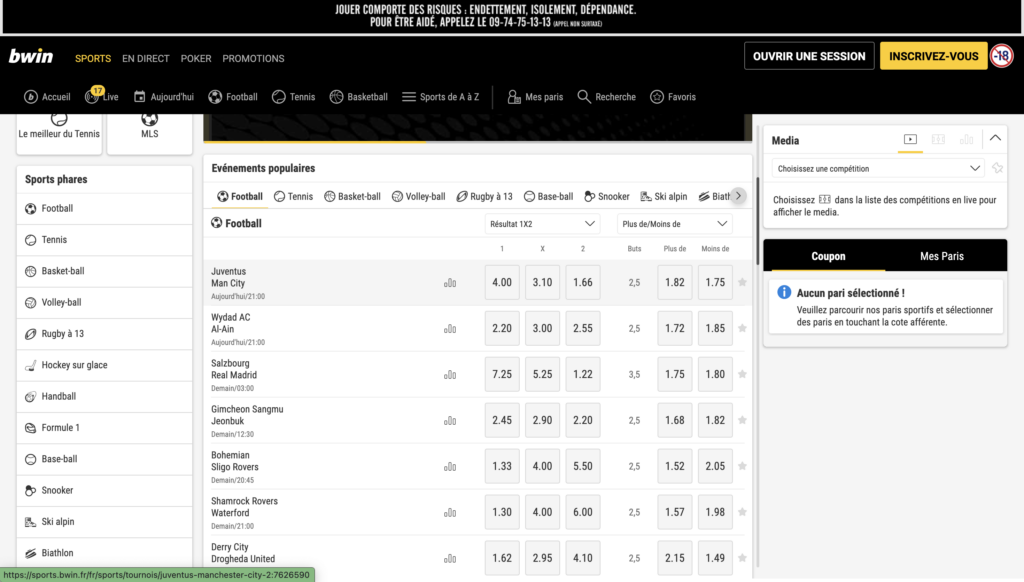Image resolution: width=1024 pixels, height=582 pixels.
Task: Toggle favorite star for Juventus vs Man City
Action: (x=742, y=283)
